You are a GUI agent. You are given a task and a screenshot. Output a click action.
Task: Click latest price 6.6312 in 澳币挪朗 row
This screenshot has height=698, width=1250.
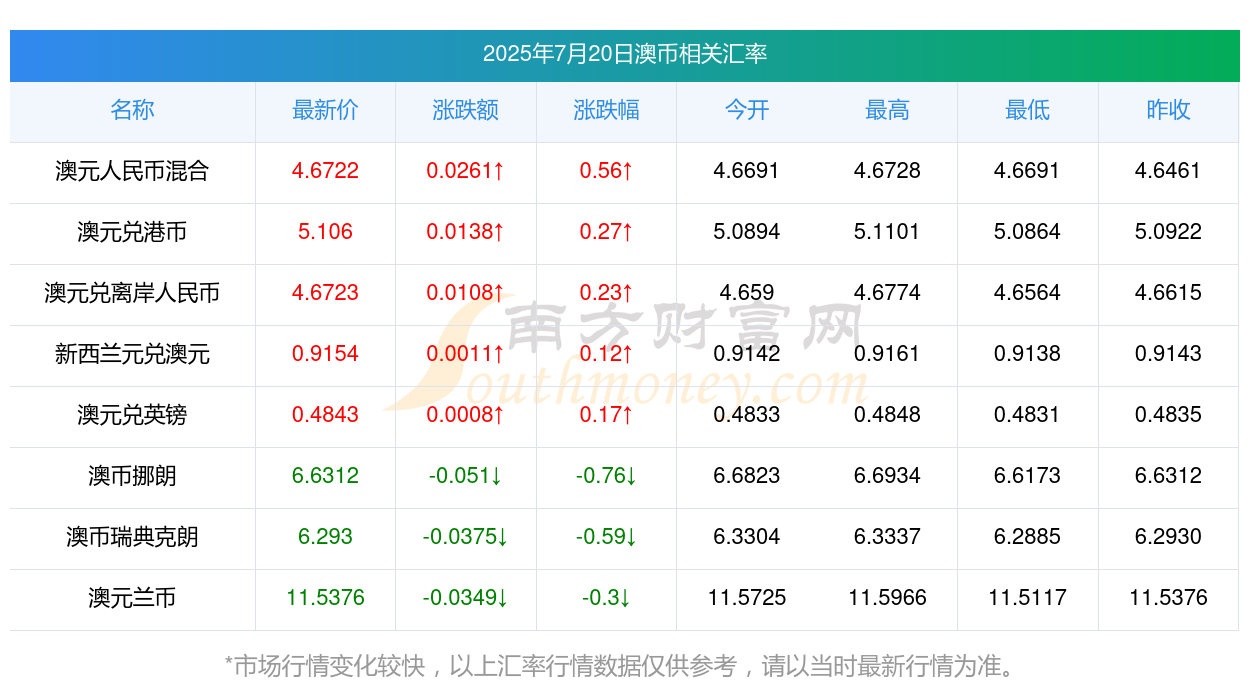click(x=325, y=476)
